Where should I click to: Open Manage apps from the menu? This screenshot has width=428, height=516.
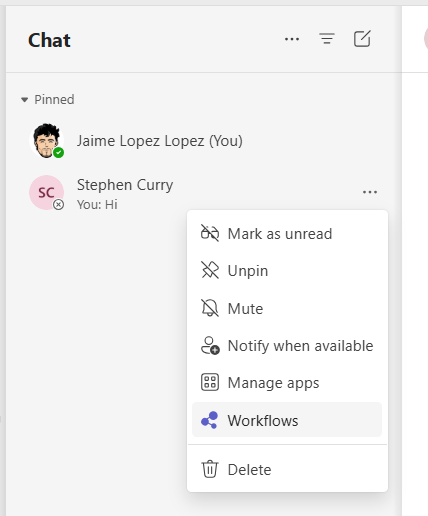click(x=287, y=383)
